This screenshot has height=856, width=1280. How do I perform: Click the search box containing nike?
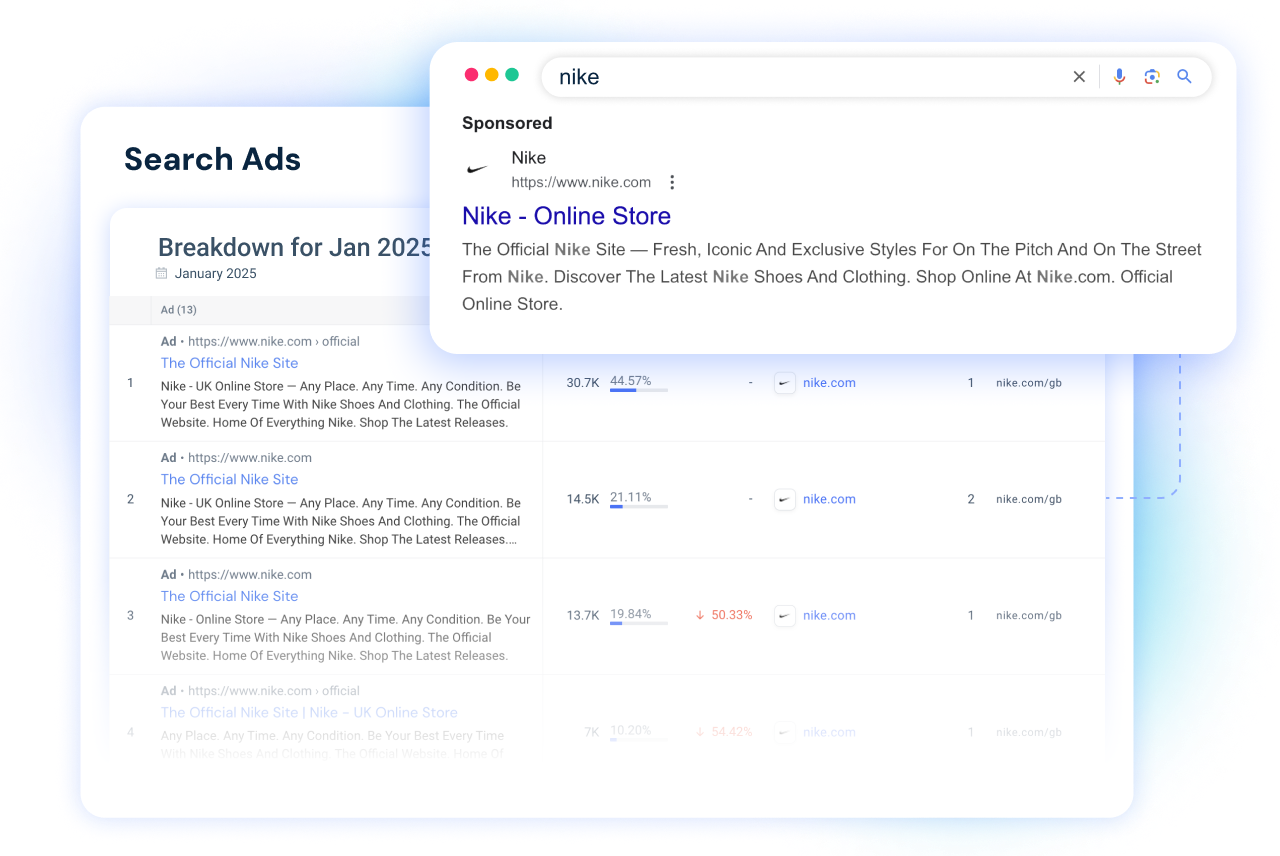[x=876, y=77]
